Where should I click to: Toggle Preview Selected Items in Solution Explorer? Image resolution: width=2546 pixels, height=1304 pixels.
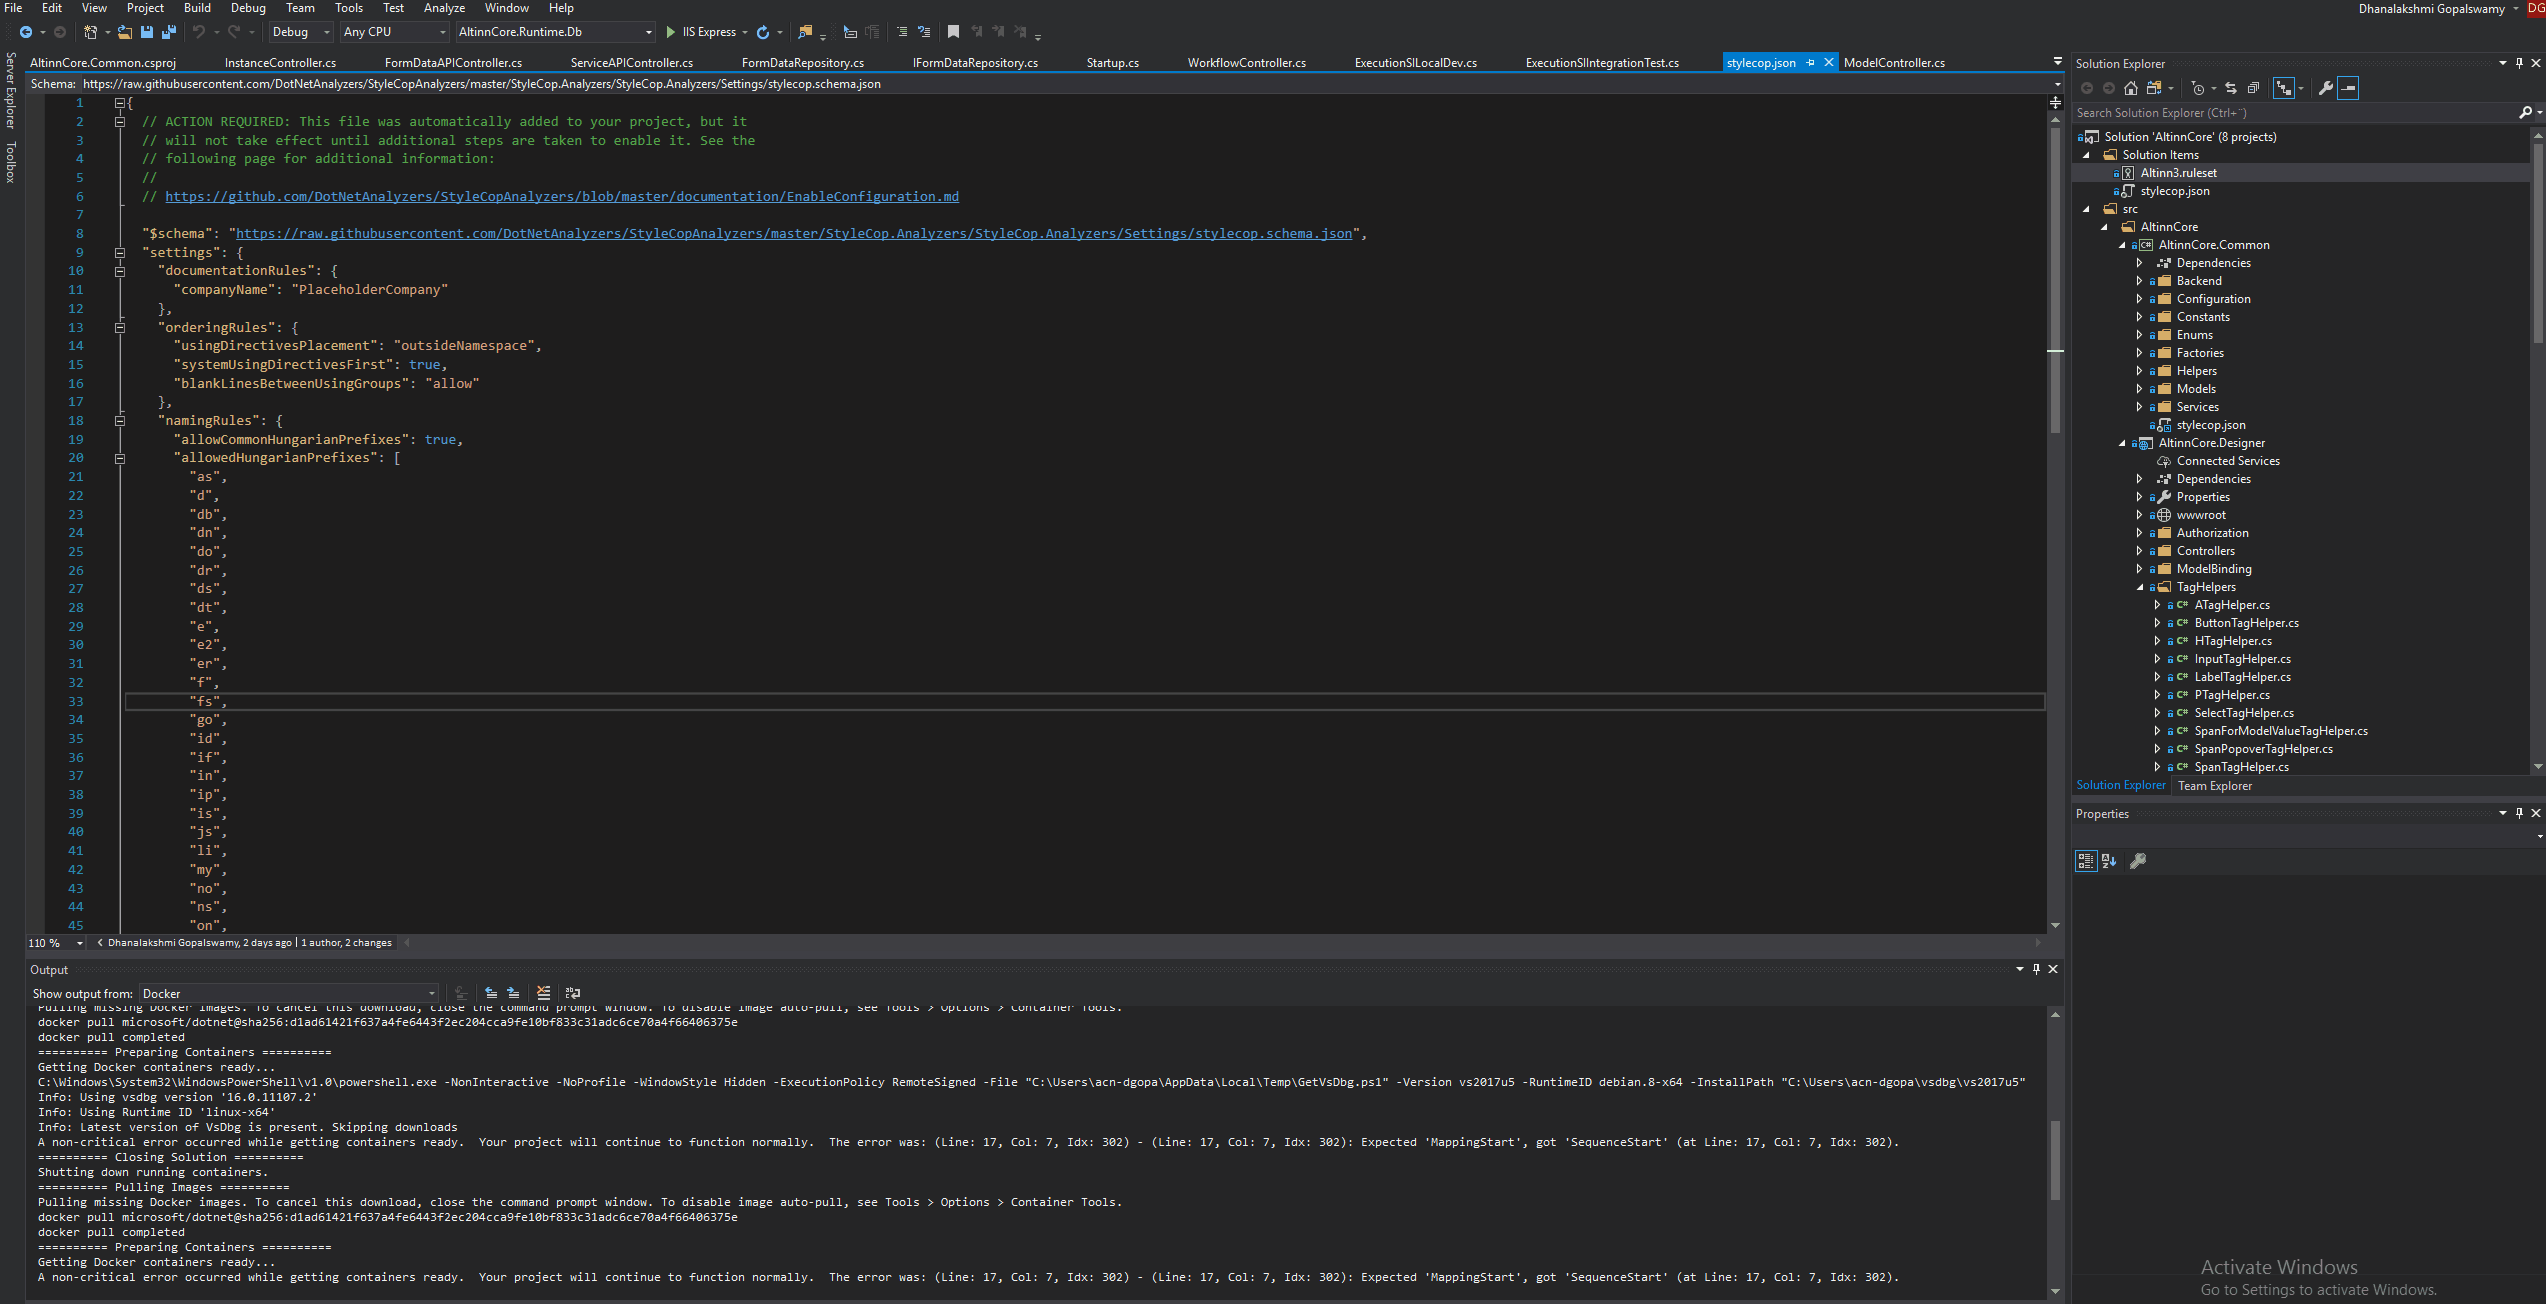pyautogui.click(x=2348, y=88)
